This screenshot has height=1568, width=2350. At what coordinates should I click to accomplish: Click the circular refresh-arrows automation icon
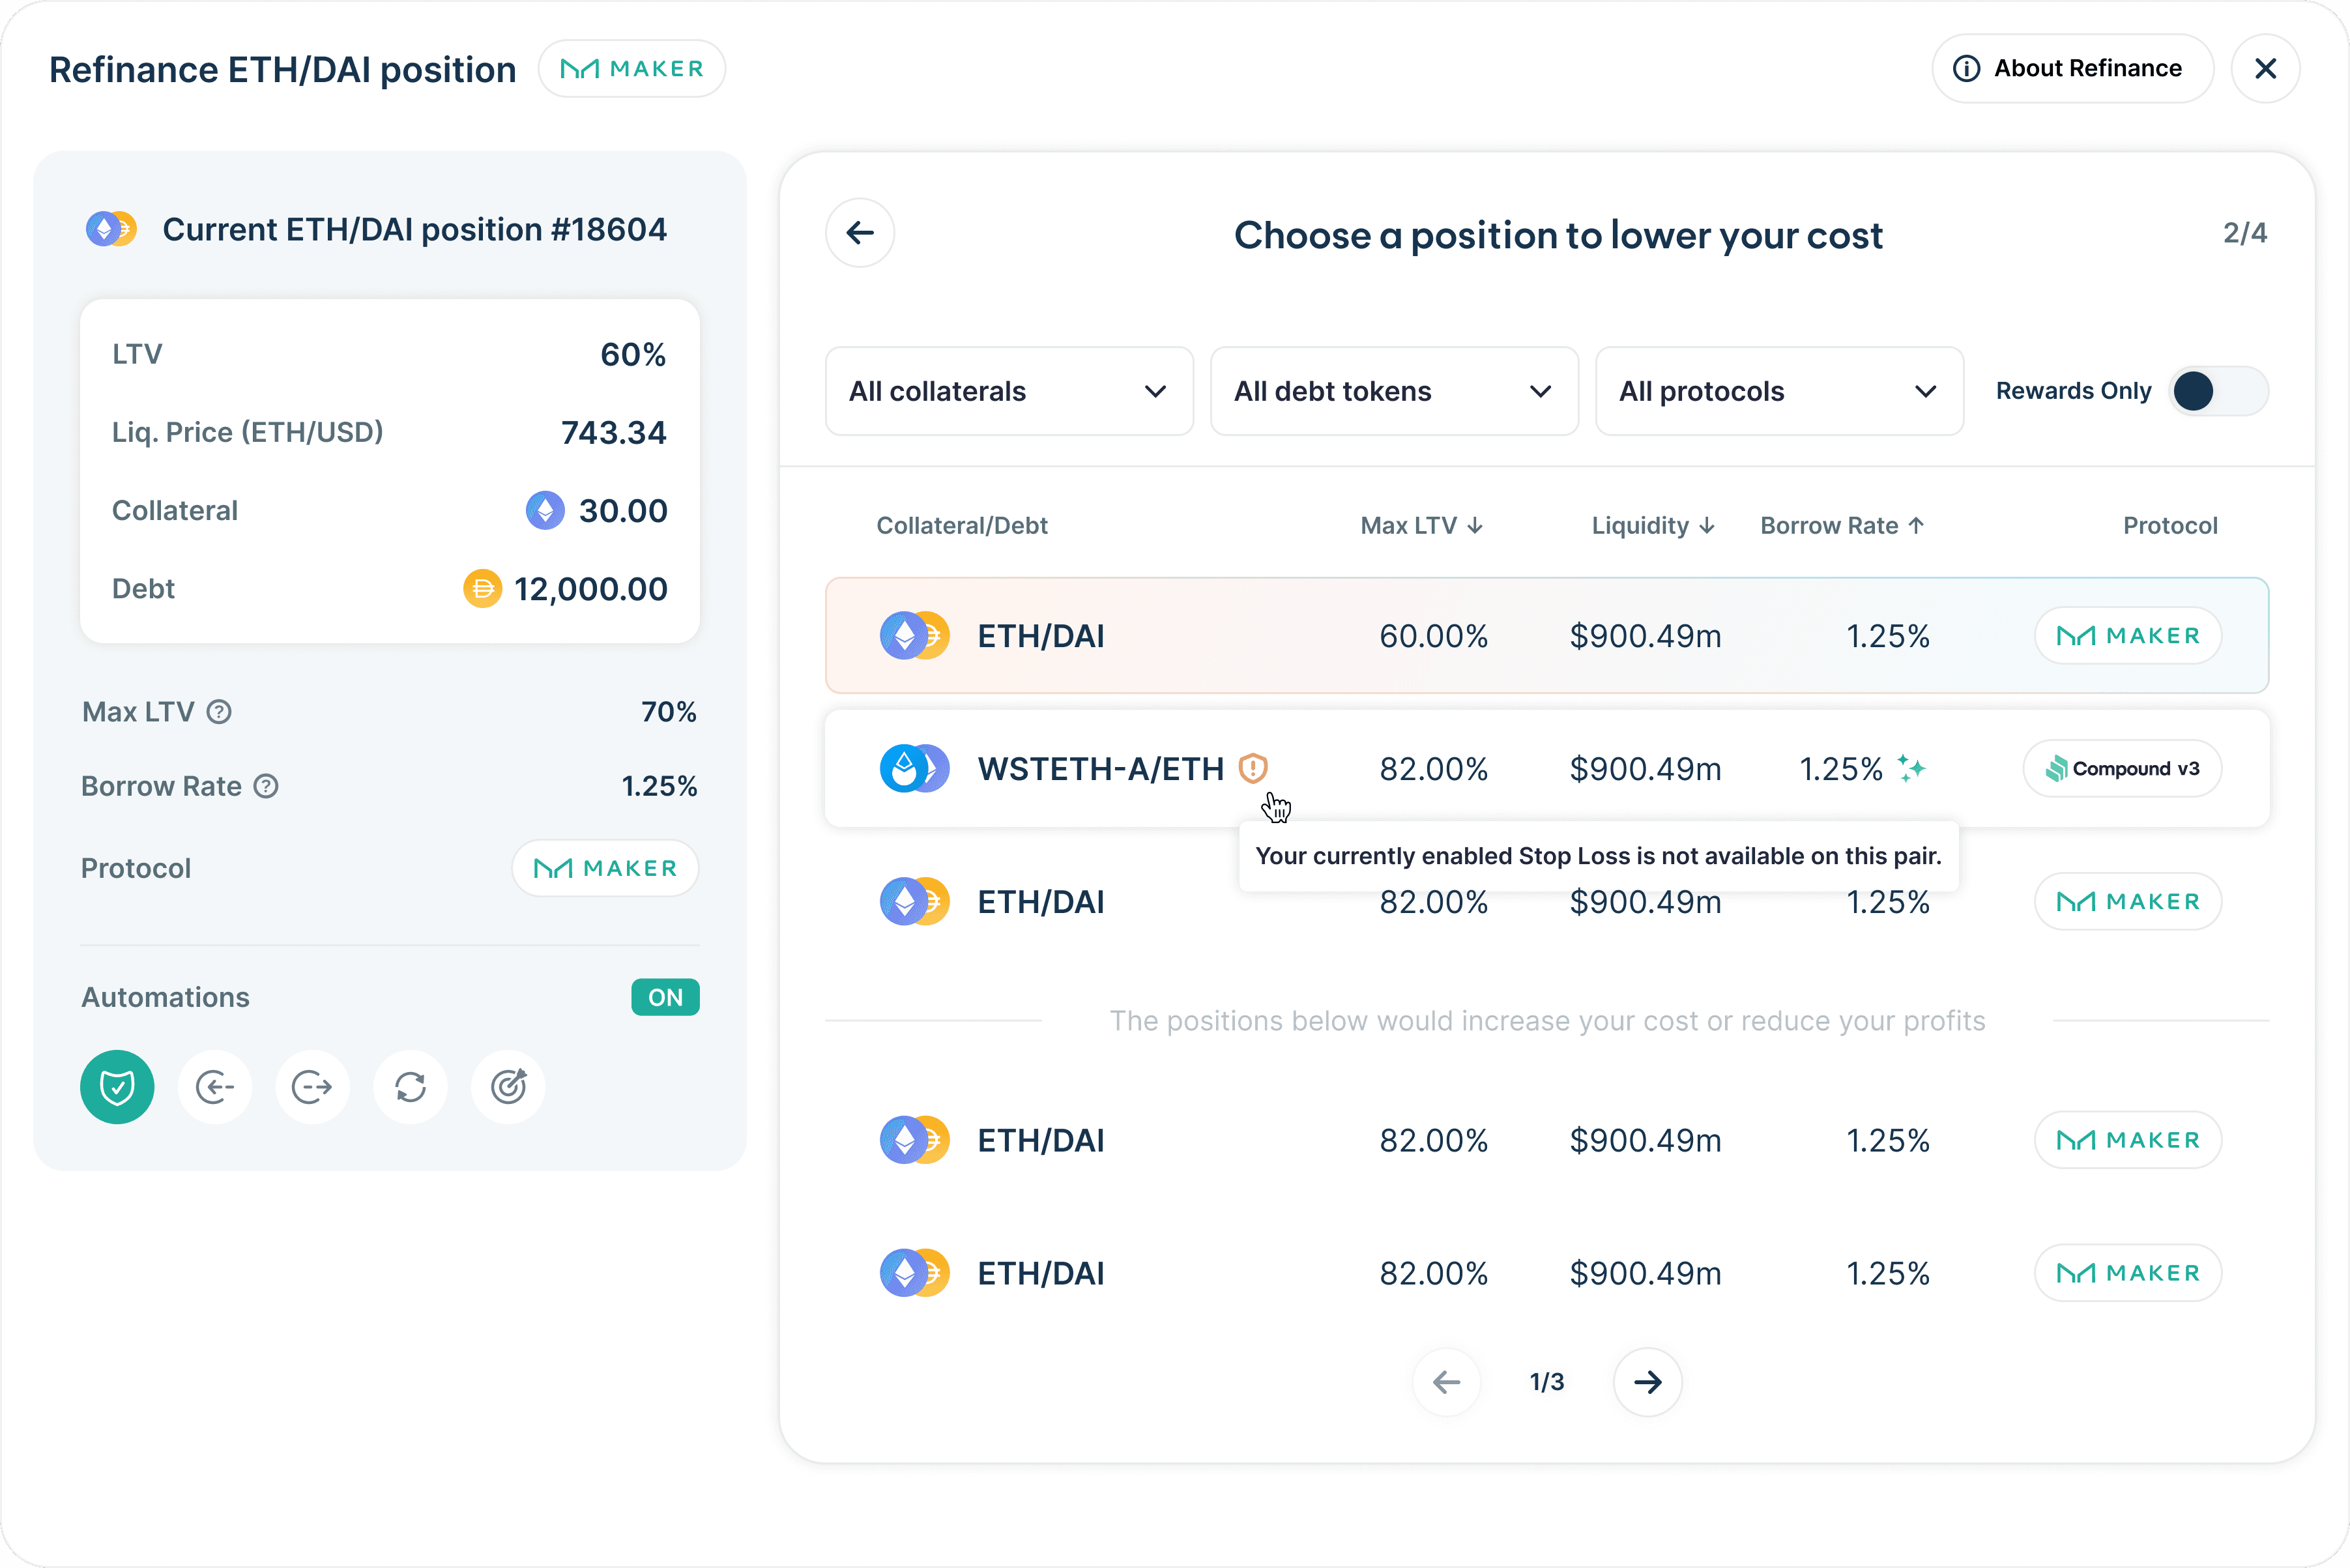tap(410, 1087)
